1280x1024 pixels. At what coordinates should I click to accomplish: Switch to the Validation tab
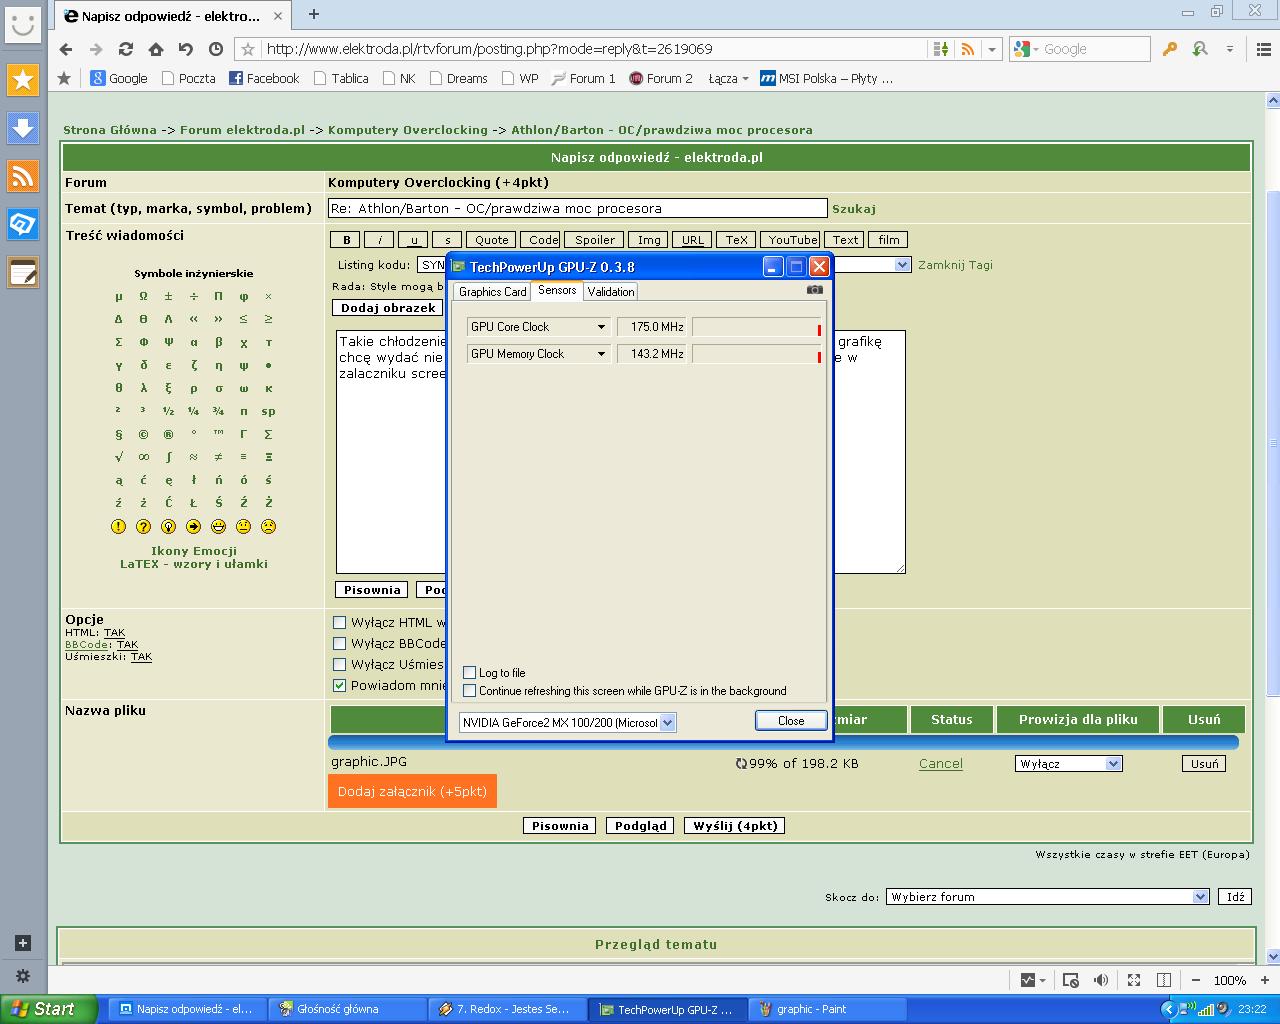tap(610, 292)
